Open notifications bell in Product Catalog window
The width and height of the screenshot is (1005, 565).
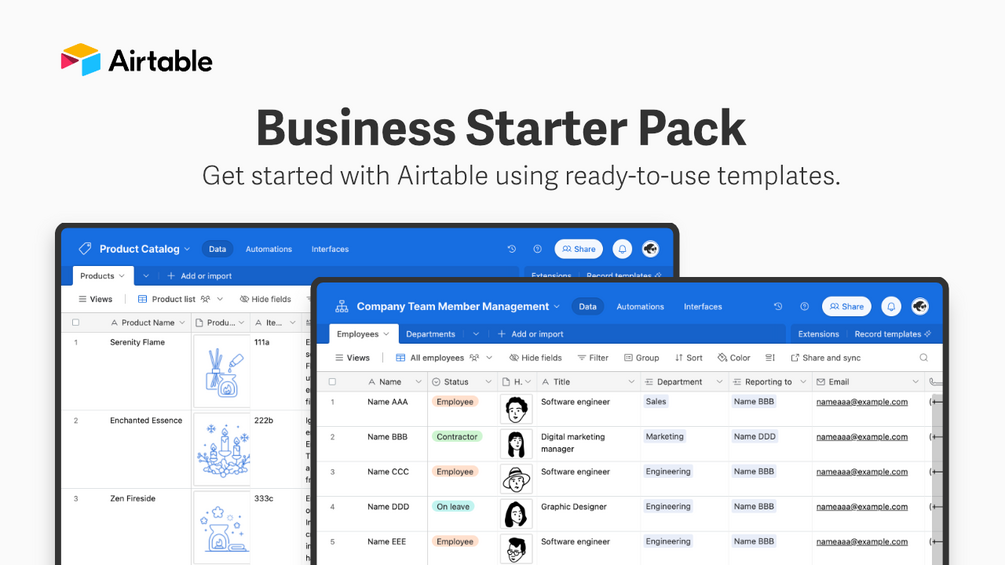(622, 249)
